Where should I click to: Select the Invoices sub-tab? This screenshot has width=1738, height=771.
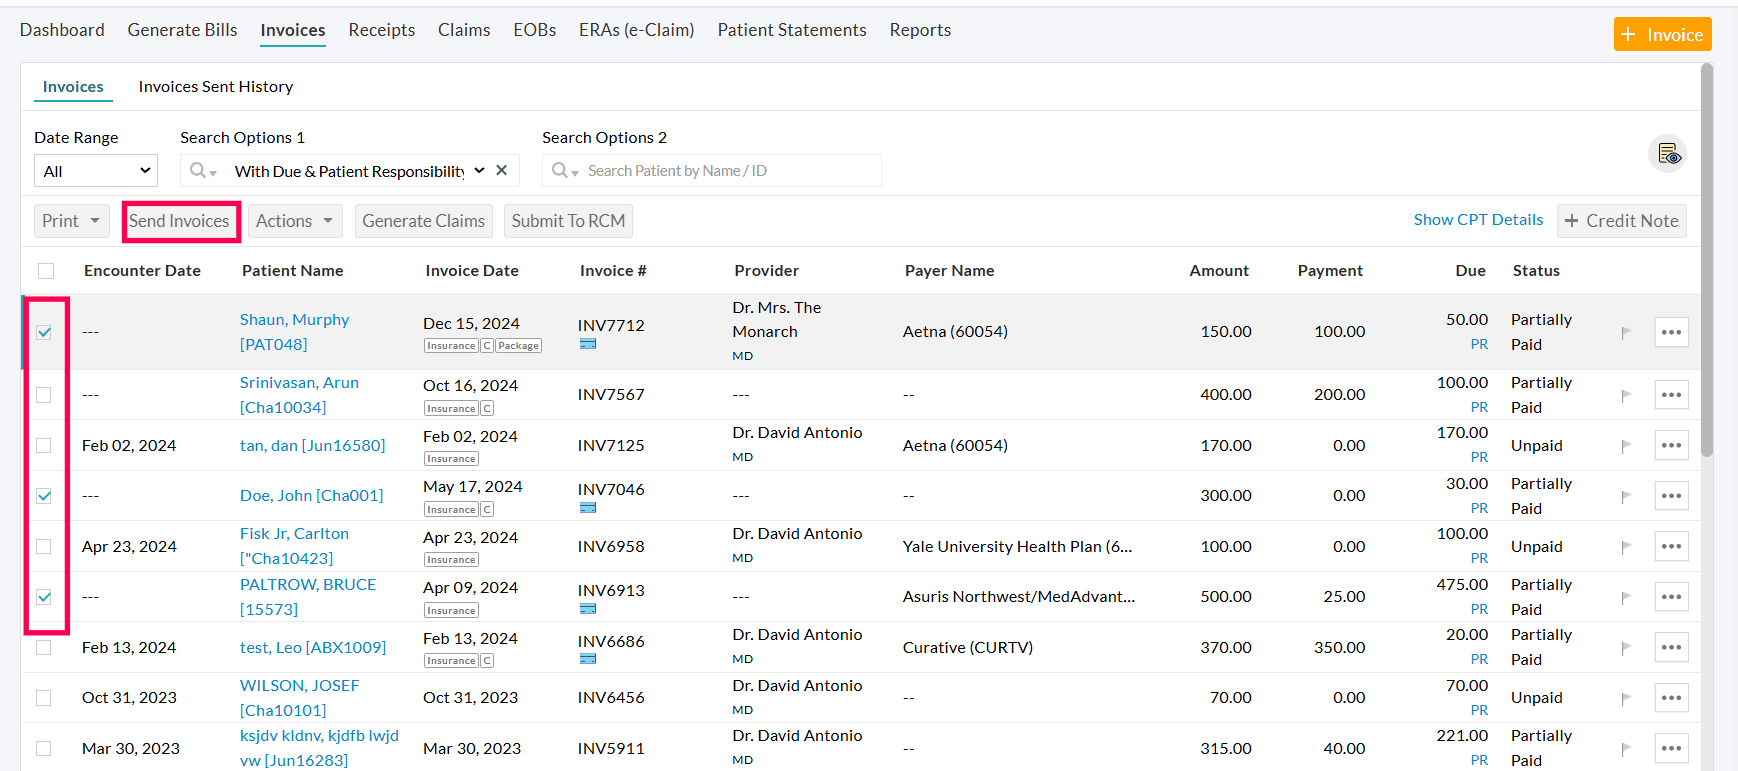pyautogui.click(x=73, y=87)
